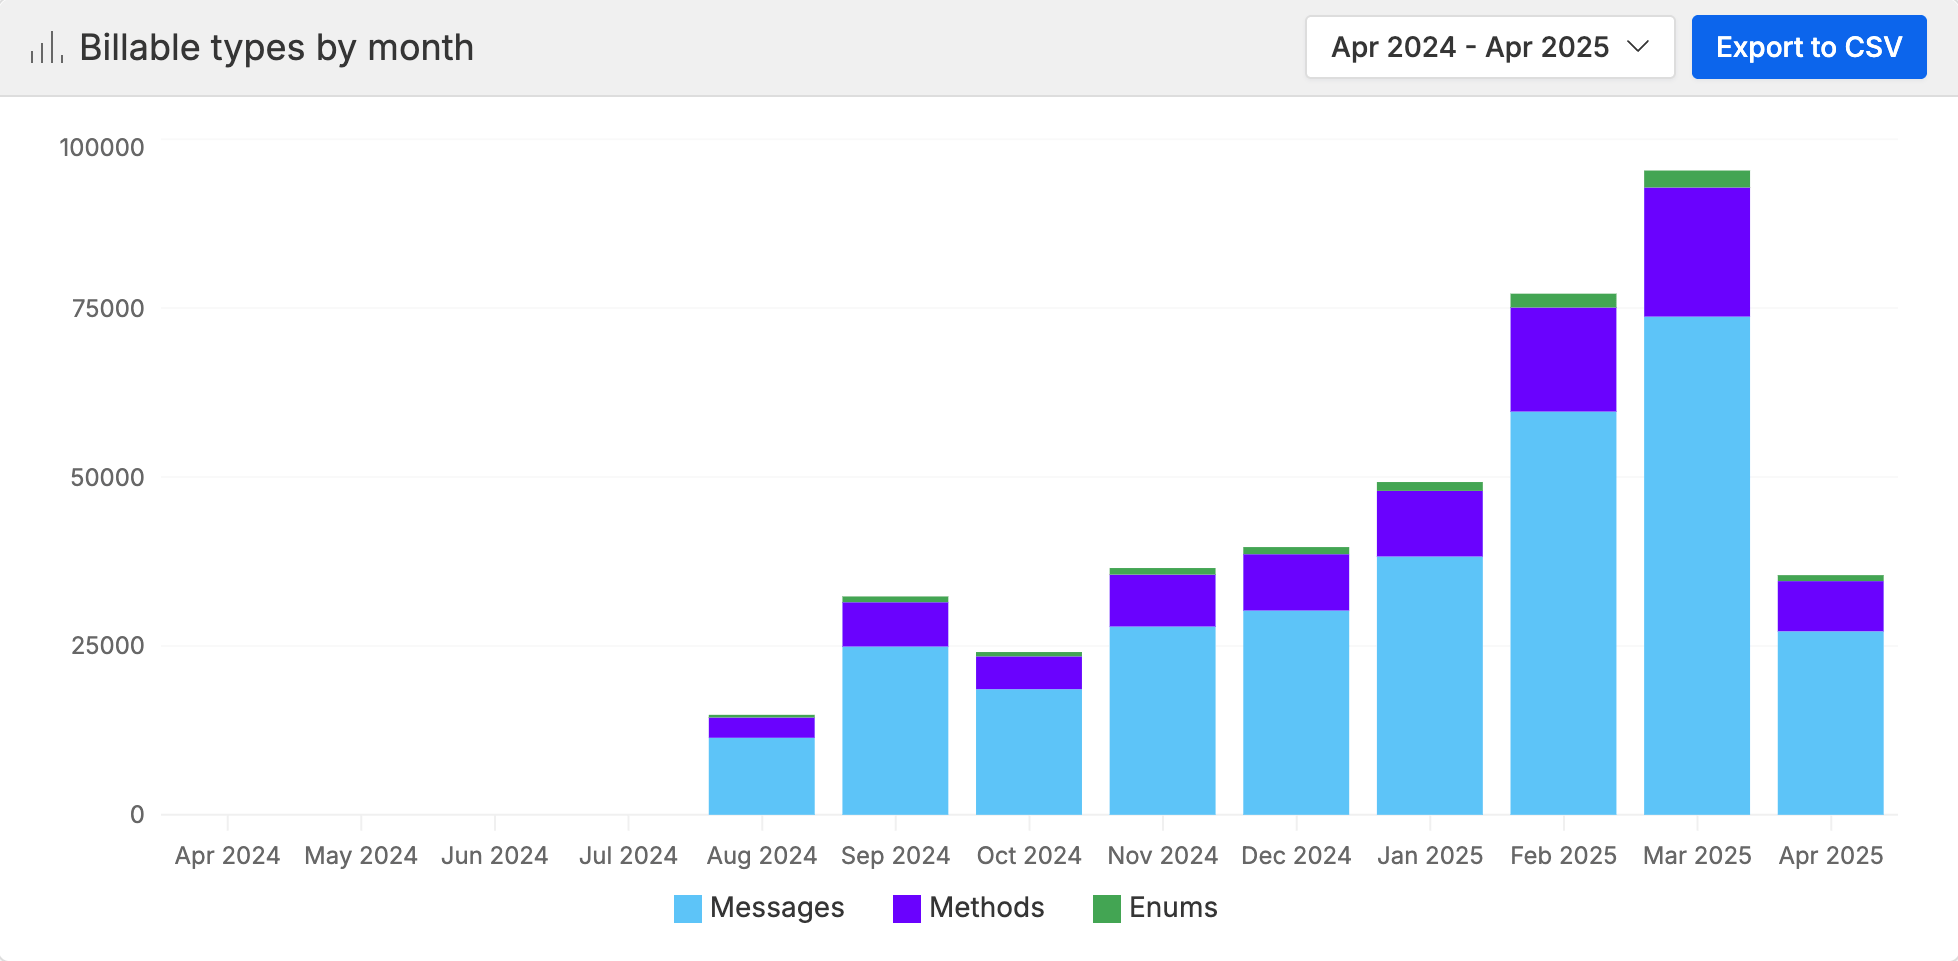Select the Jan 2025 Messages bar segment
The height and width of the screenshot is (961, 1958).
click(x=1430, y=685)
